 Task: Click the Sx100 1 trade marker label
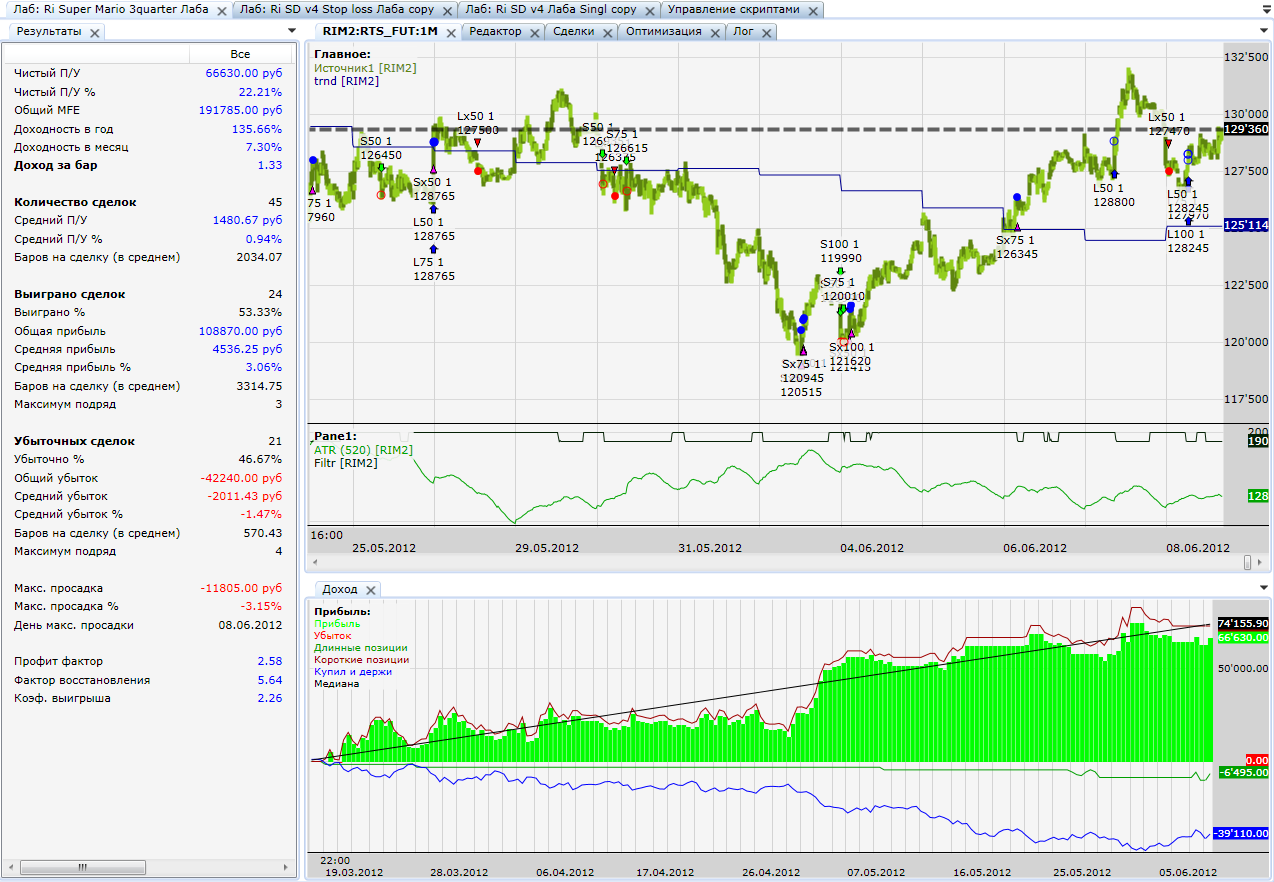[851, 348]
